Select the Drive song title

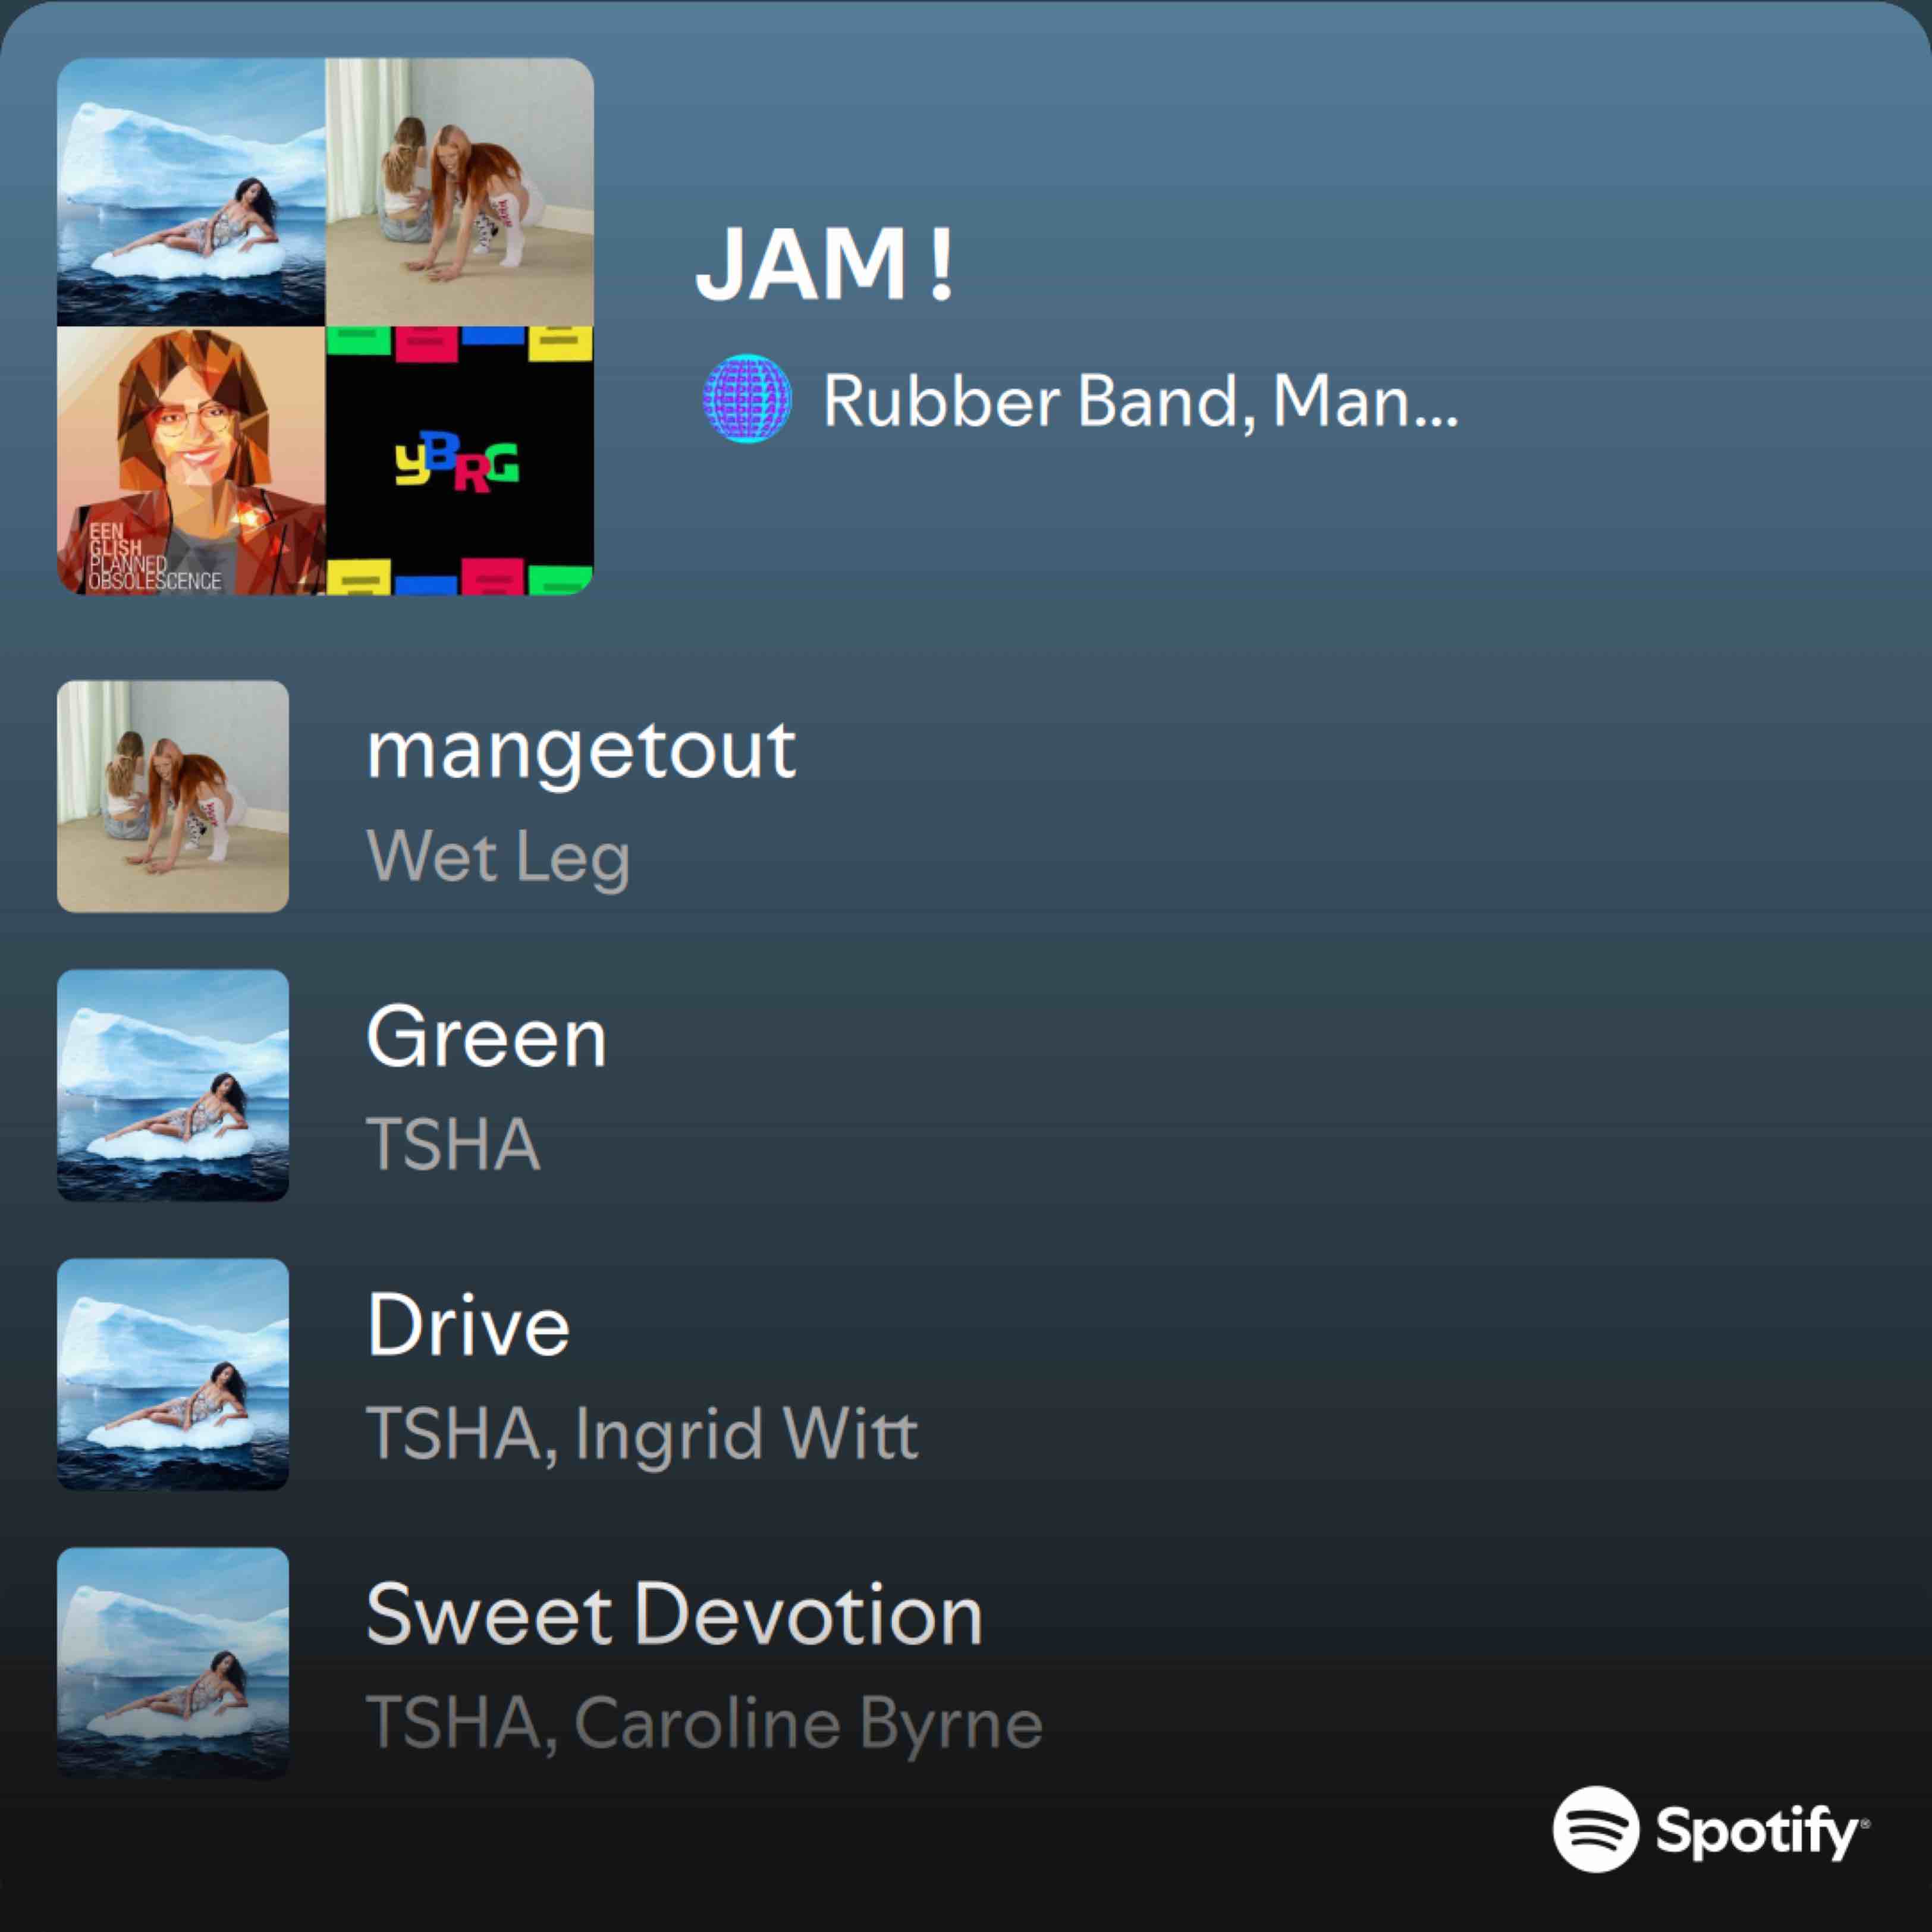[468, 1325]
